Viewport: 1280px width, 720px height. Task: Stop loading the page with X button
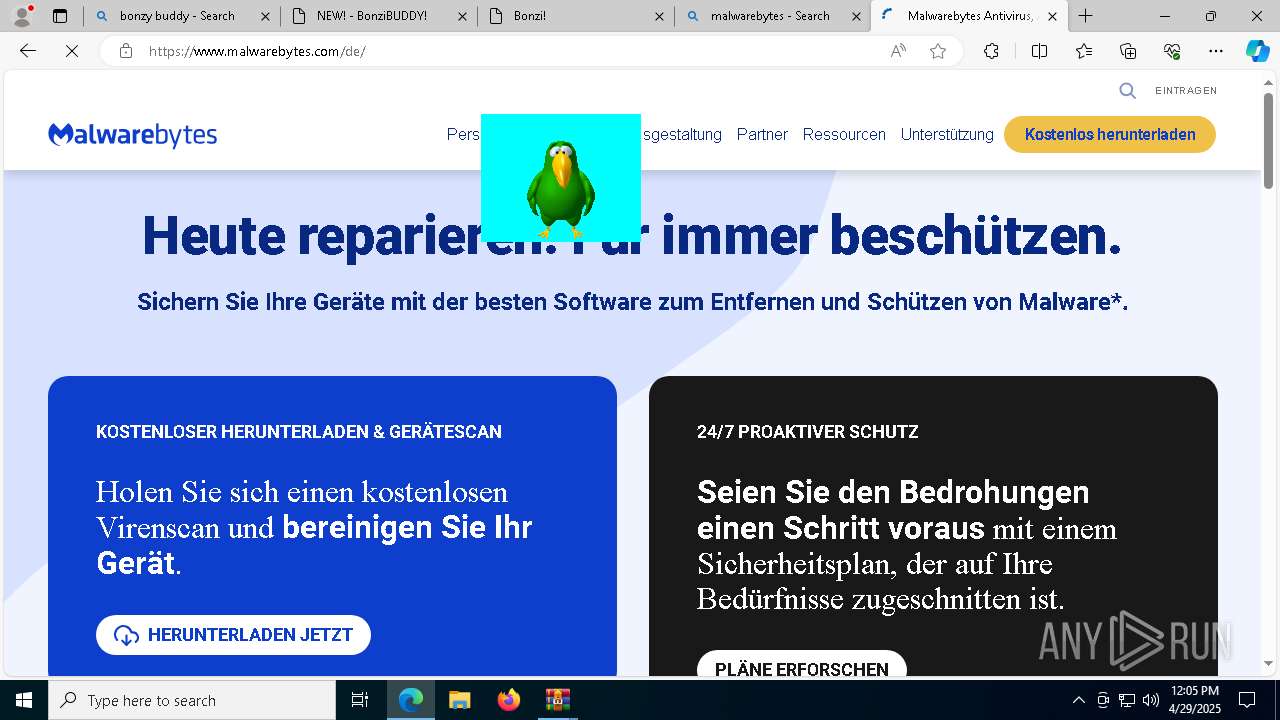(x=72, y=51)
